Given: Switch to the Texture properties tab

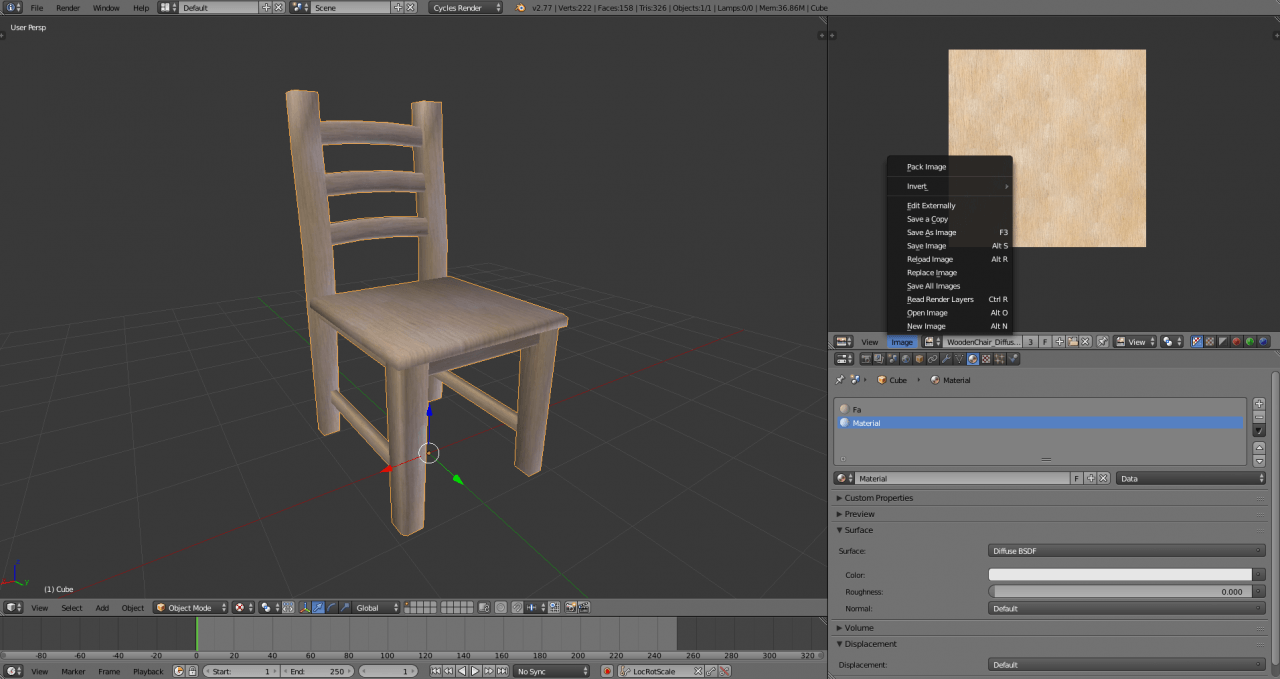Looking at the screenshot, I should (x=986, y=359).
